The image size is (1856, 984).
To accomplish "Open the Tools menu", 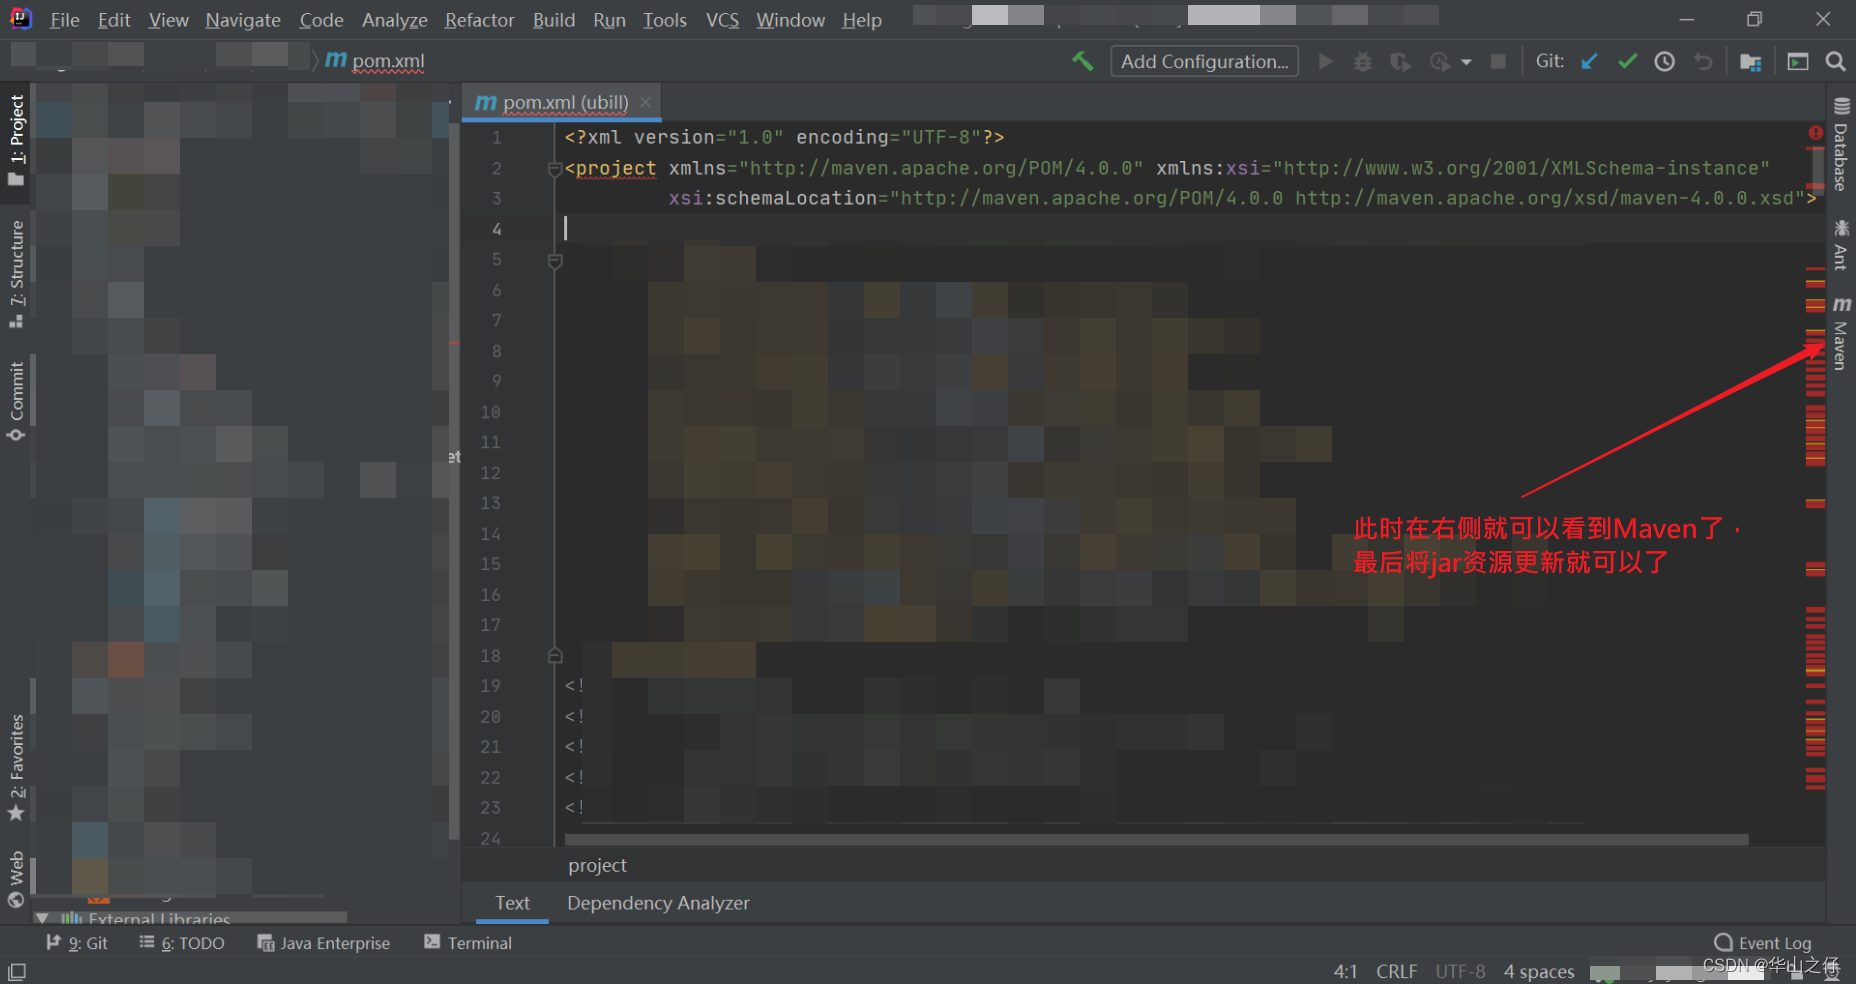I will 664,20.
